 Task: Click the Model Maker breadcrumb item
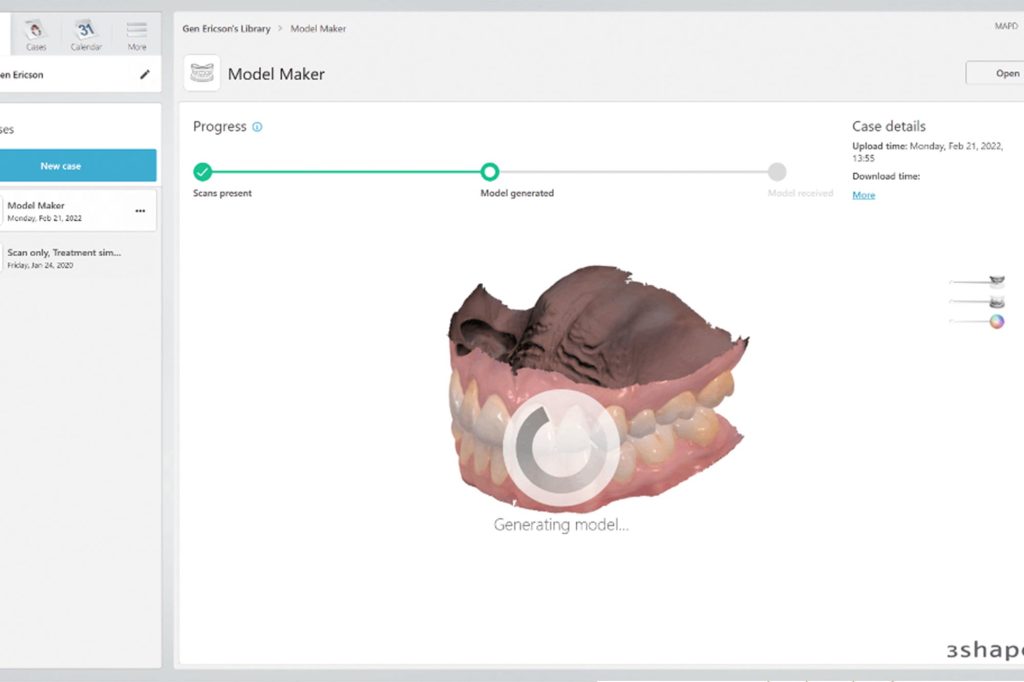[318, 29]
